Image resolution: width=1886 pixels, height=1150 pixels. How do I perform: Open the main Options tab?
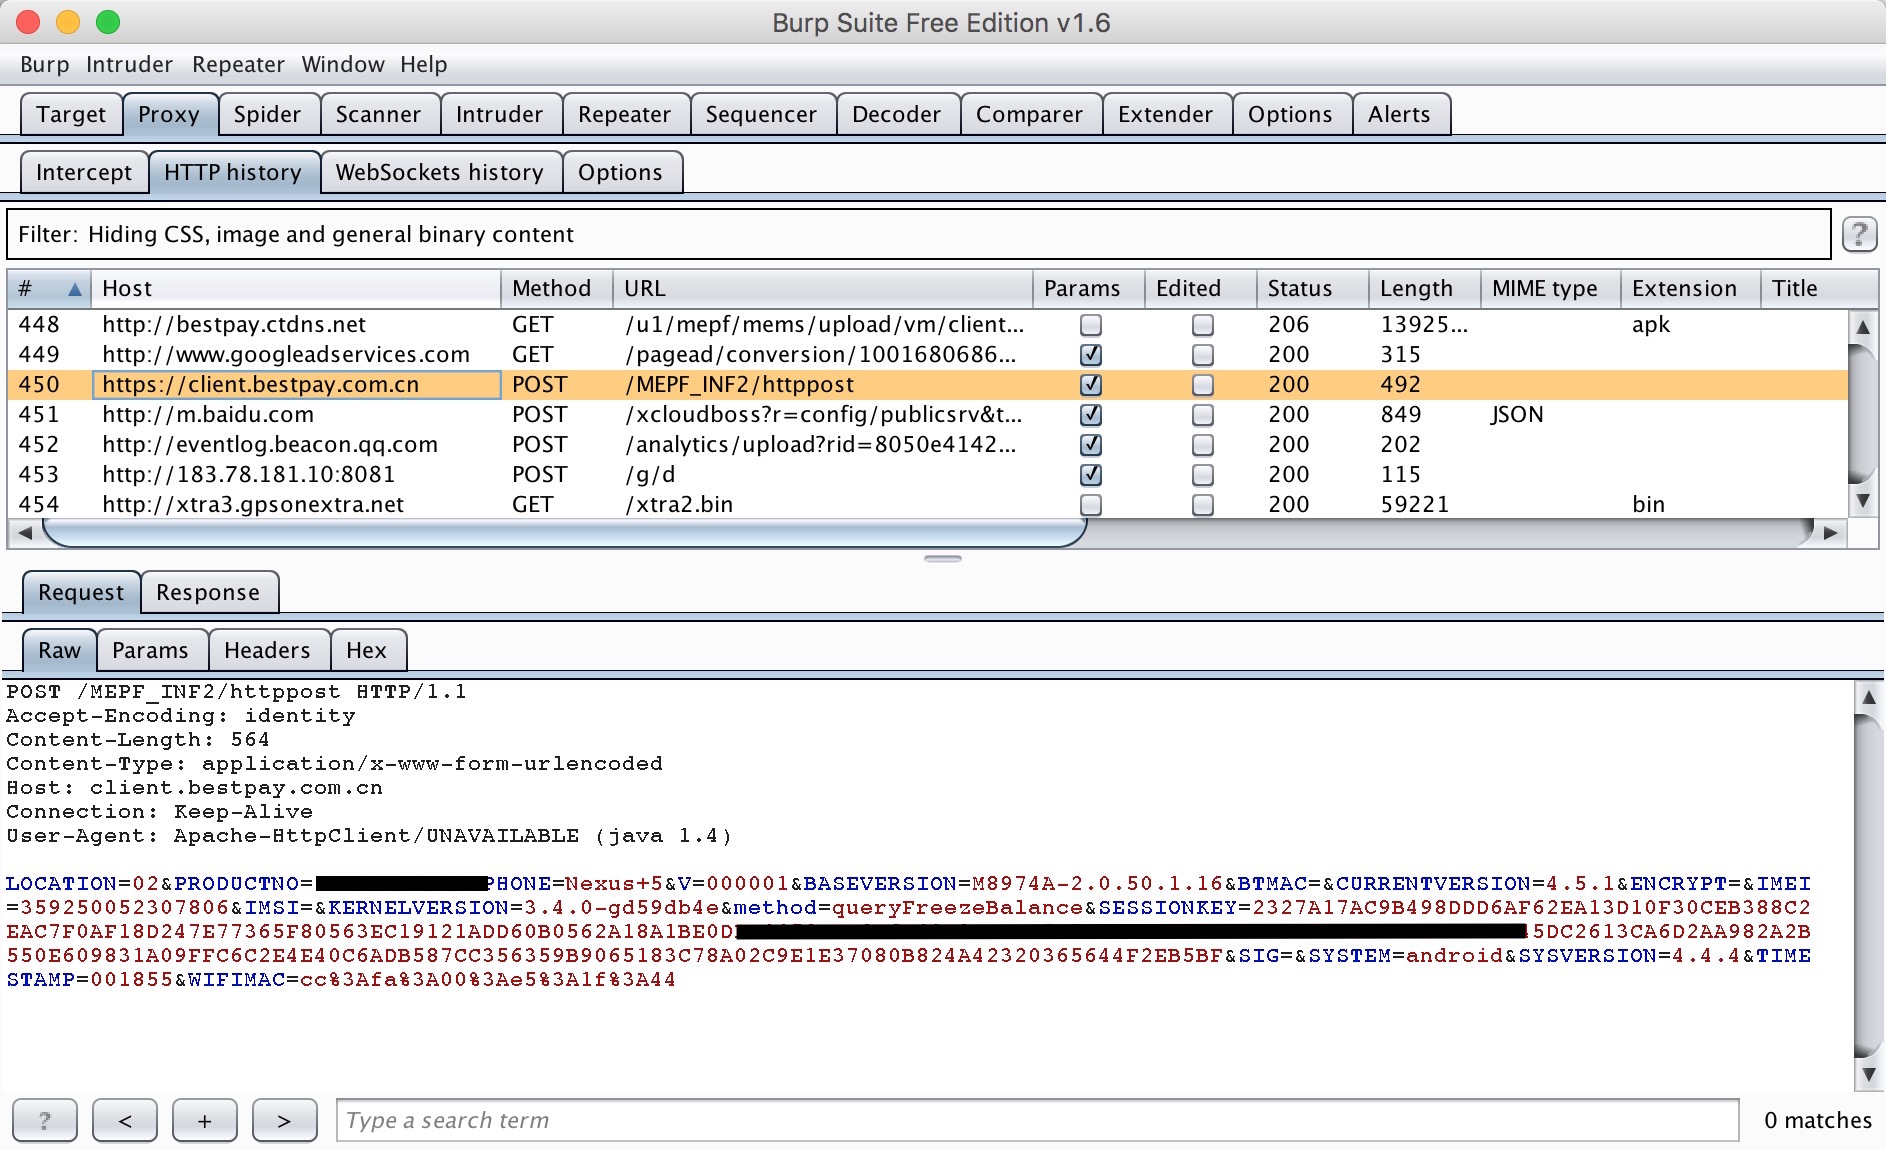click(x=1290, y=114)
